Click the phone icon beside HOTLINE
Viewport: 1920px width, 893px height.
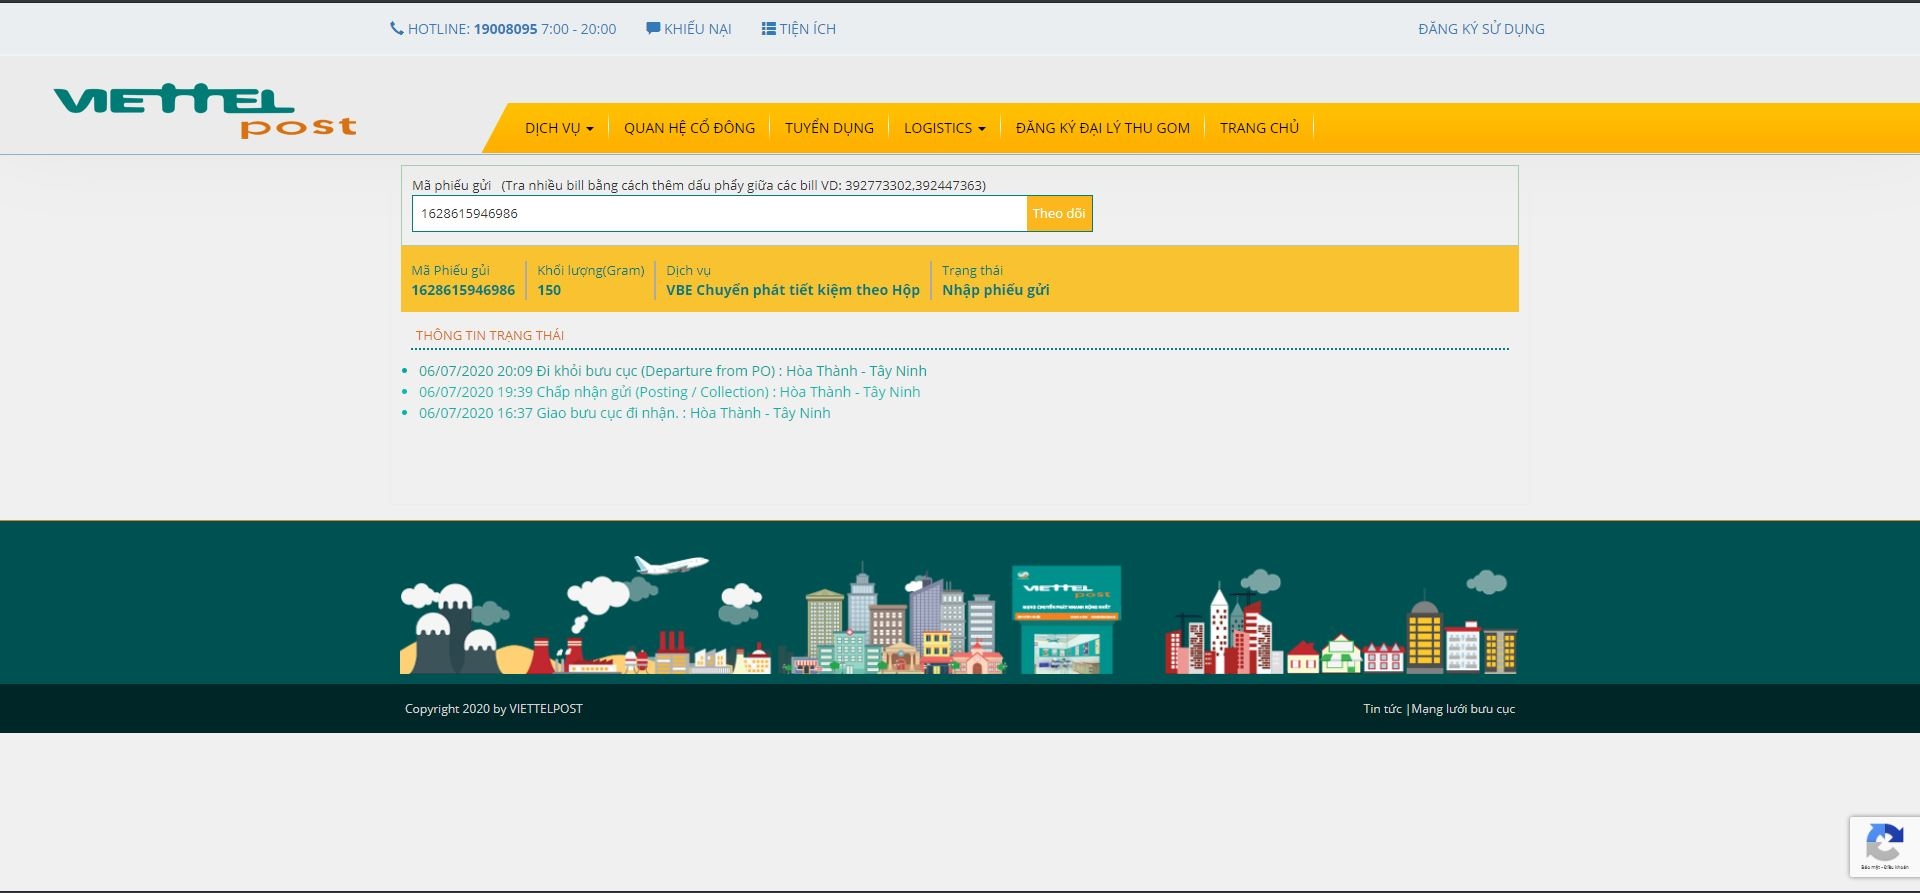(396, 29)
